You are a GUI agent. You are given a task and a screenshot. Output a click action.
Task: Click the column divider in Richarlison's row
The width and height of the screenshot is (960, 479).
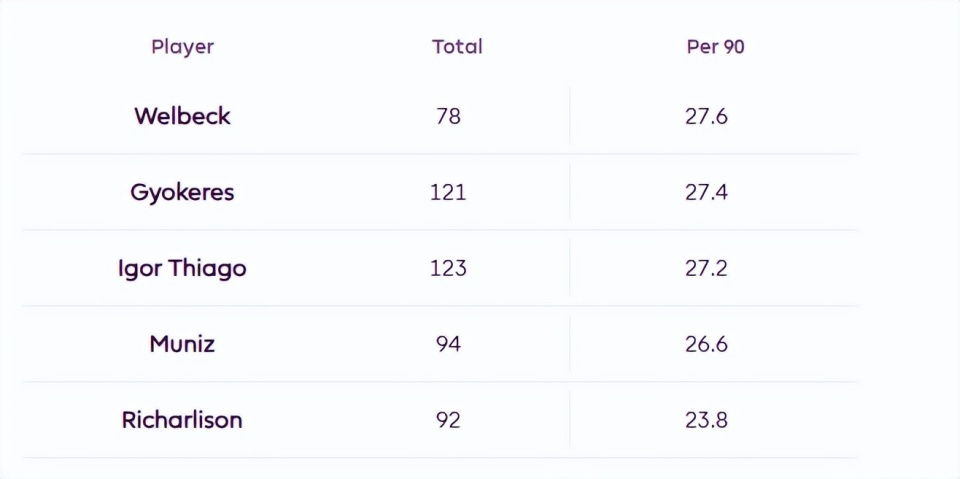pyautogui.click(x=570, y=420)
